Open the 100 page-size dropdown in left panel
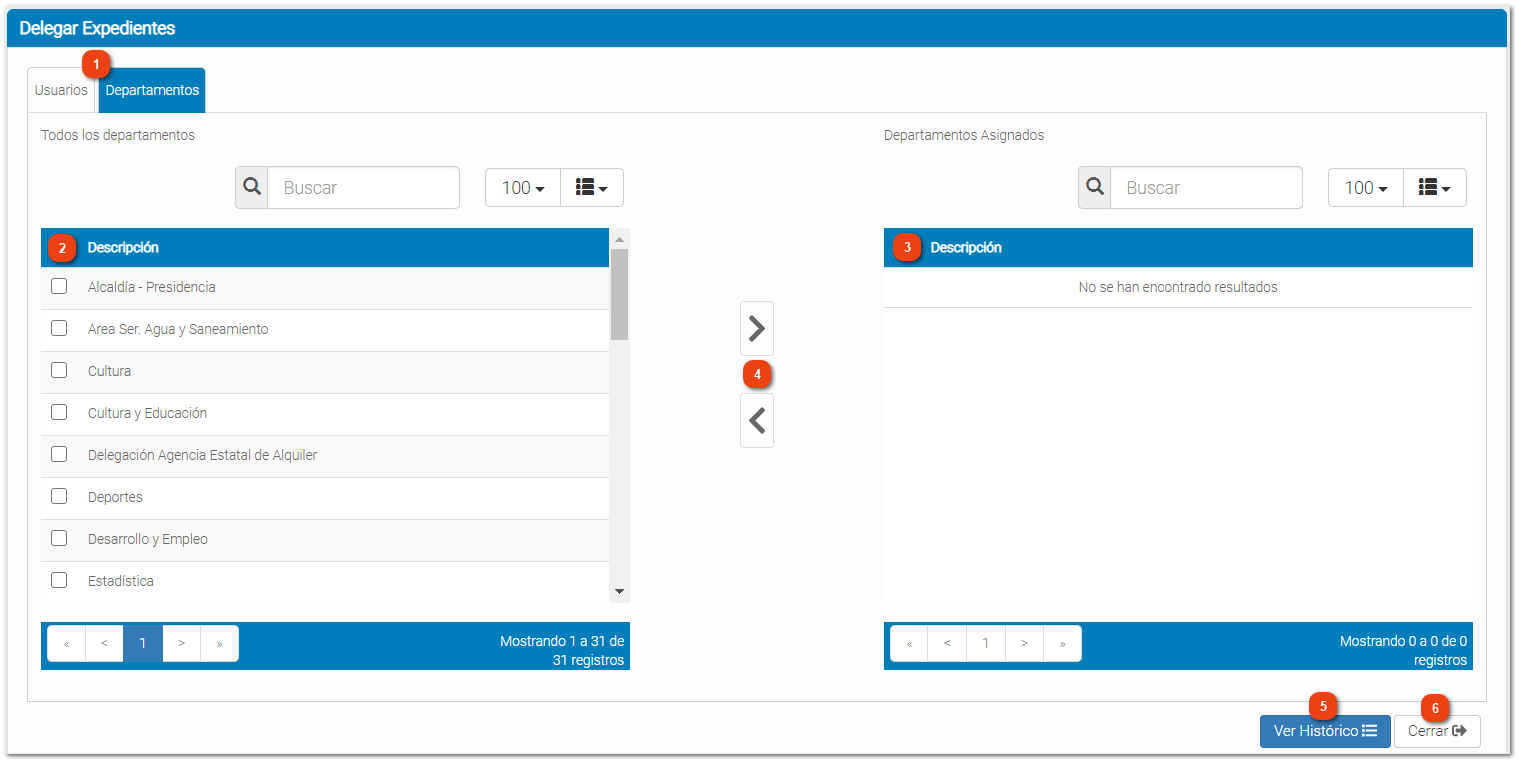The width and height of the screenshot is (1519, 763). point(523,187)
